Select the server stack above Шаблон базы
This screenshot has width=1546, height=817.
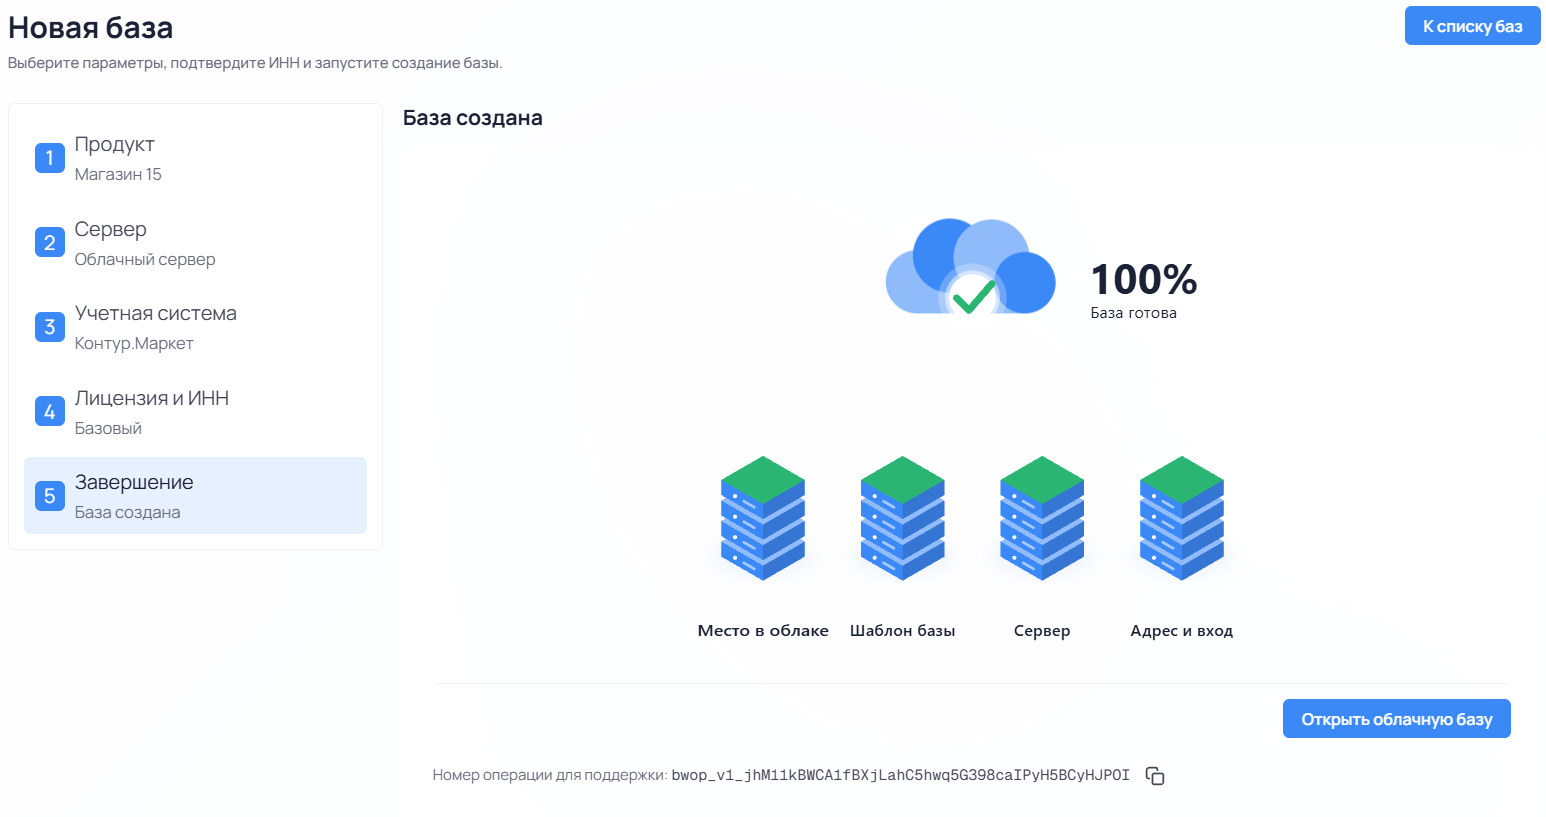coord(903,518)
